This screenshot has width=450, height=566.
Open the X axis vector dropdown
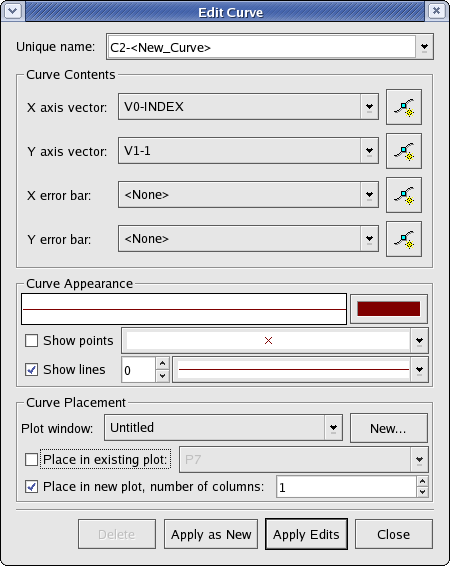click(369, 107)
